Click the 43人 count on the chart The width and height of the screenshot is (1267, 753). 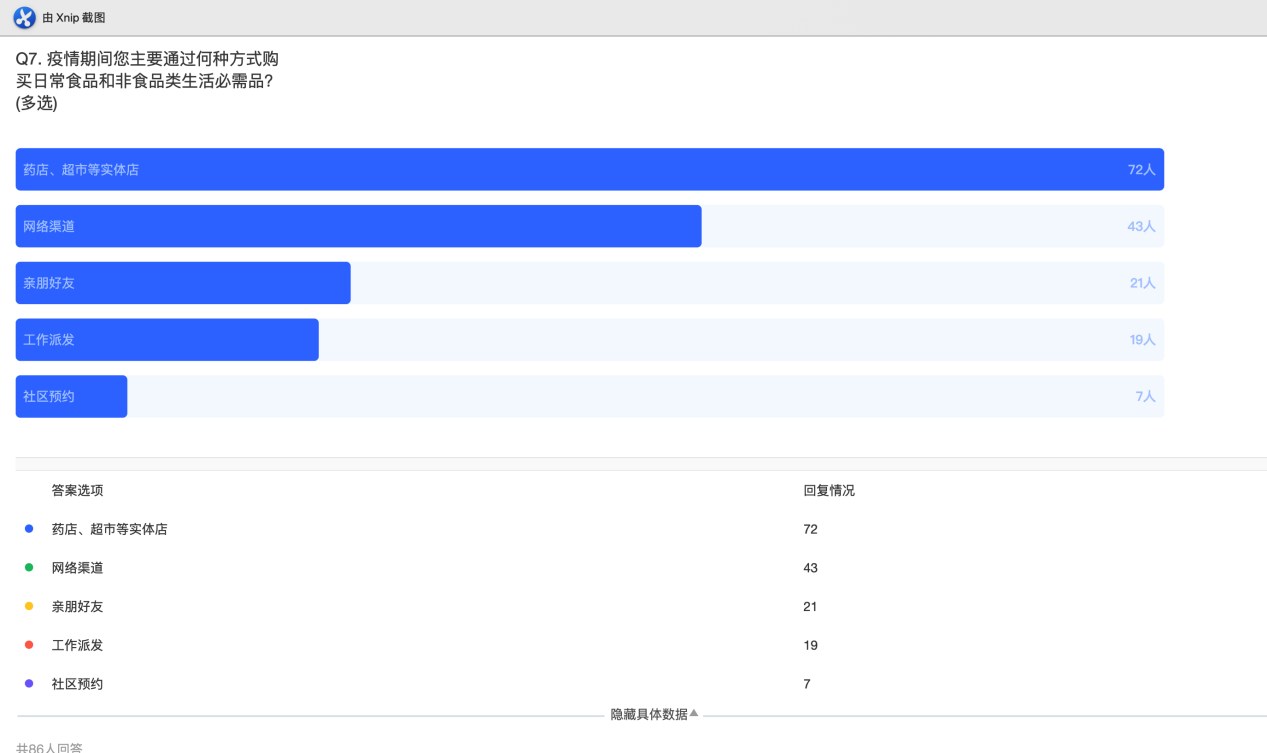tap(1141, 227)
